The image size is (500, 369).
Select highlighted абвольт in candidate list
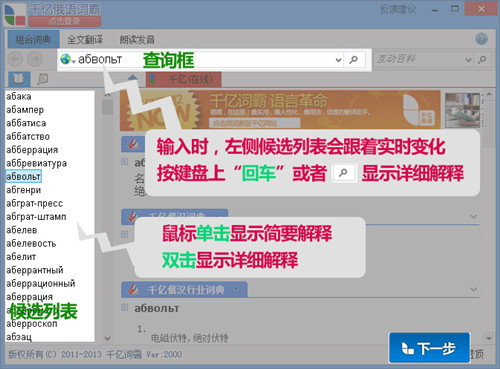[23, 176]
